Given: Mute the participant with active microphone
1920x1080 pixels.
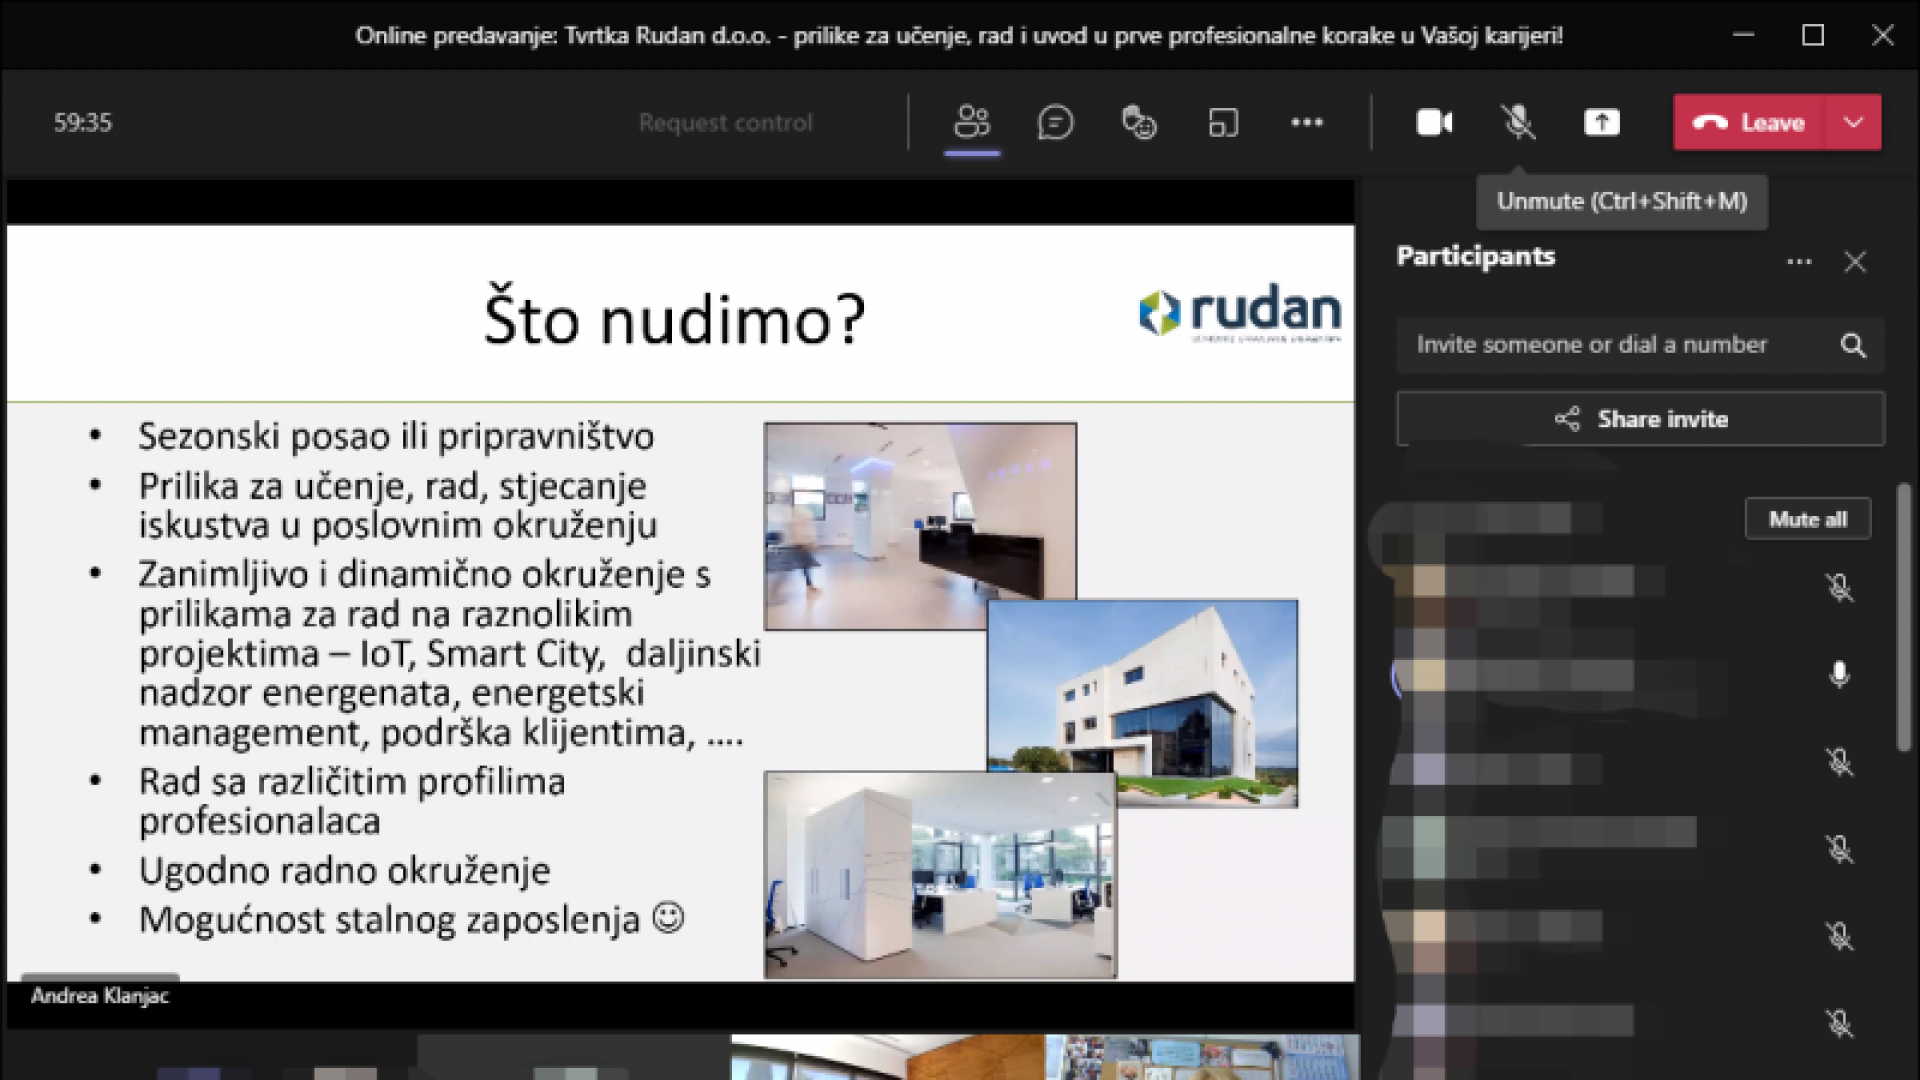Looking at the screenshot, I should pos(1838,675).
